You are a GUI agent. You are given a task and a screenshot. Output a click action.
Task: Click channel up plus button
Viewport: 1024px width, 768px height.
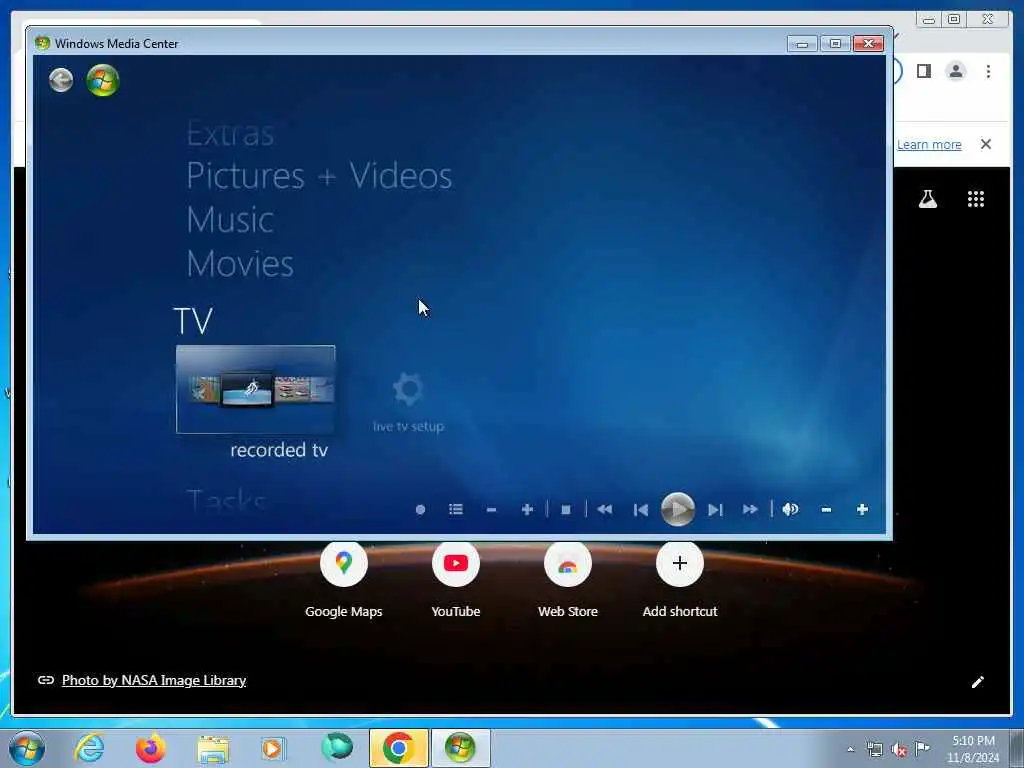point(528,509)
